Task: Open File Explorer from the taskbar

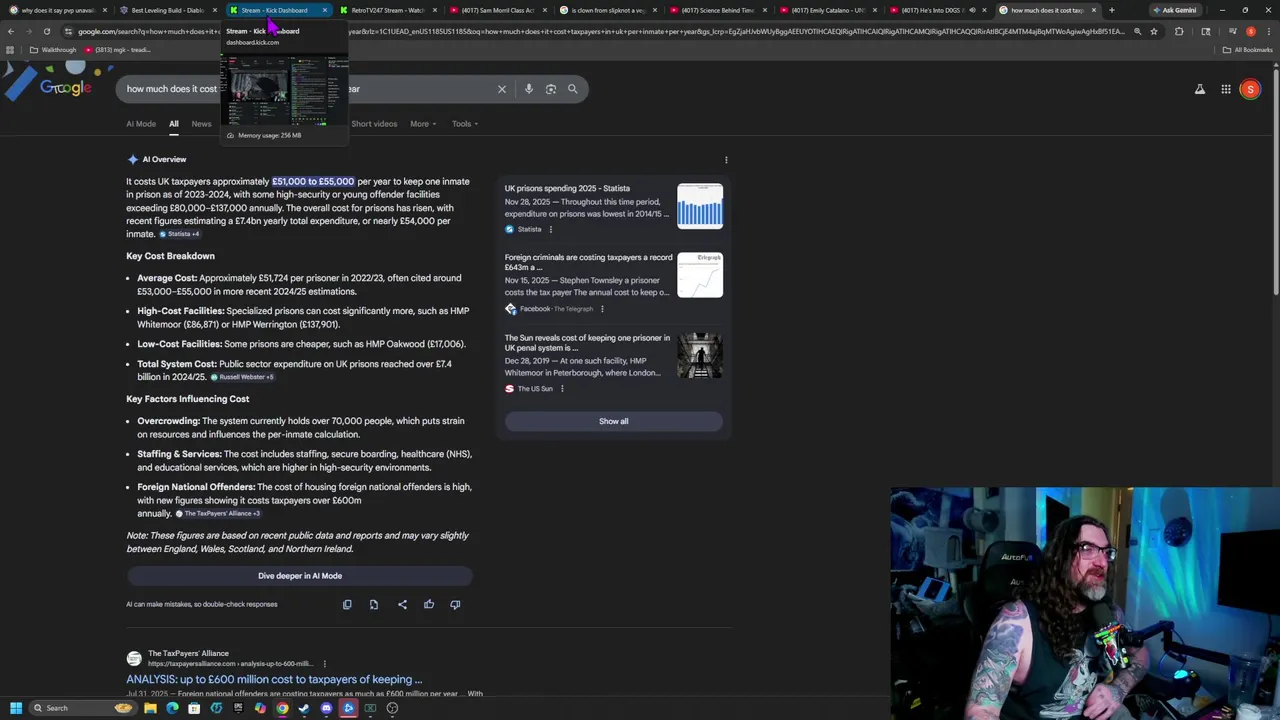Action: [150, 708]
